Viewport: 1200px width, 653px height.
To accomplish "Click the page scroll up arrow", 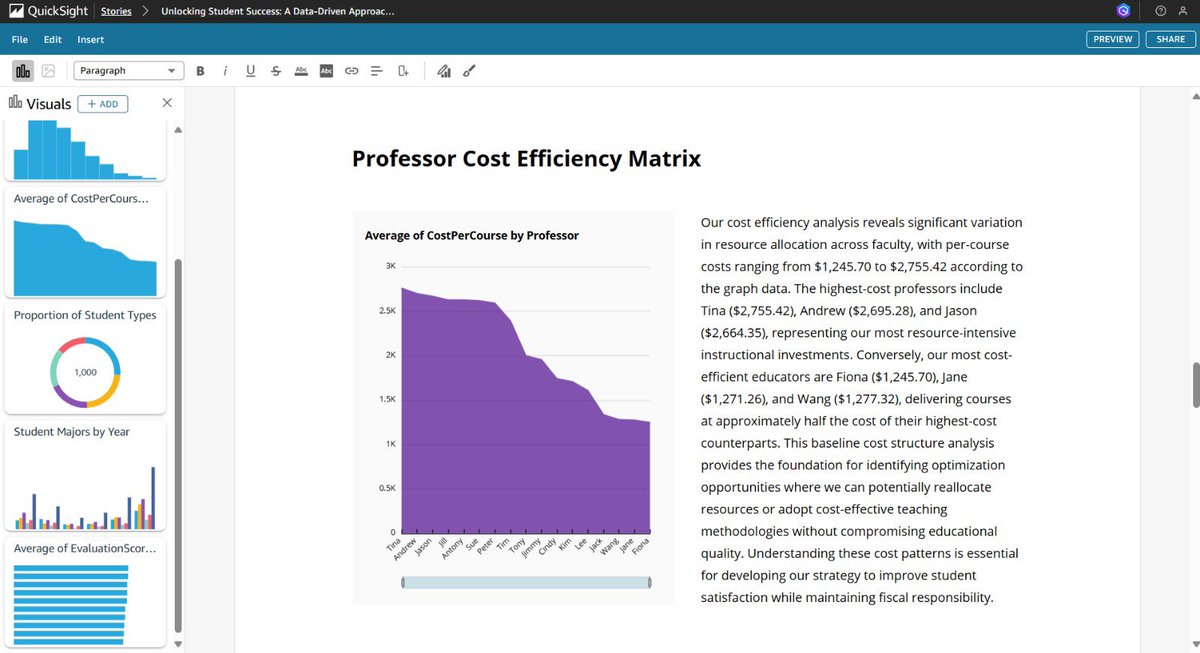I will [x=1194, y=95].
